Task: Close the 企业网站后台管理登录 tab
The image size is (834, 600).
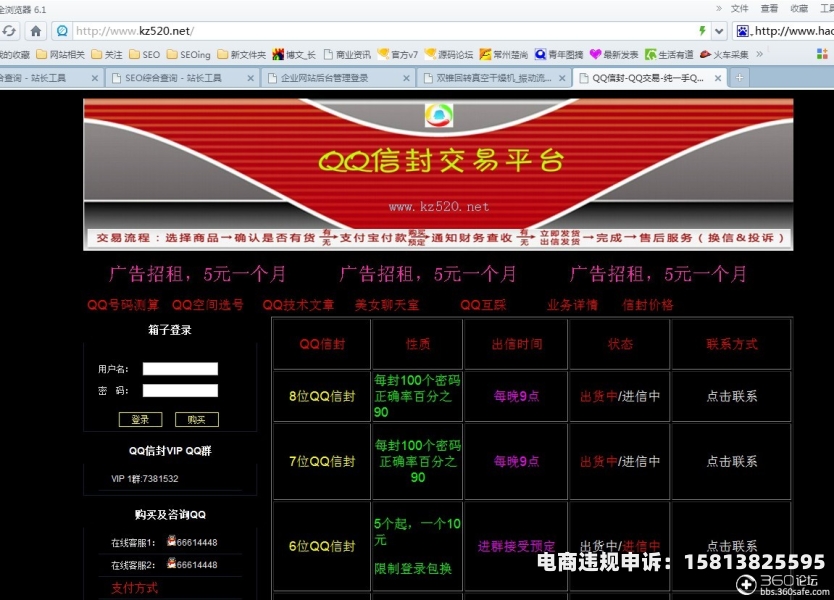Action: click(411, 78)
